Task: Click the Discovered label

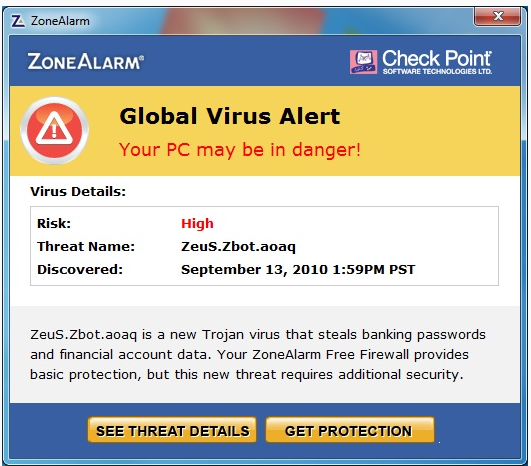Action: pyautogui.click(x=80, y=270)
